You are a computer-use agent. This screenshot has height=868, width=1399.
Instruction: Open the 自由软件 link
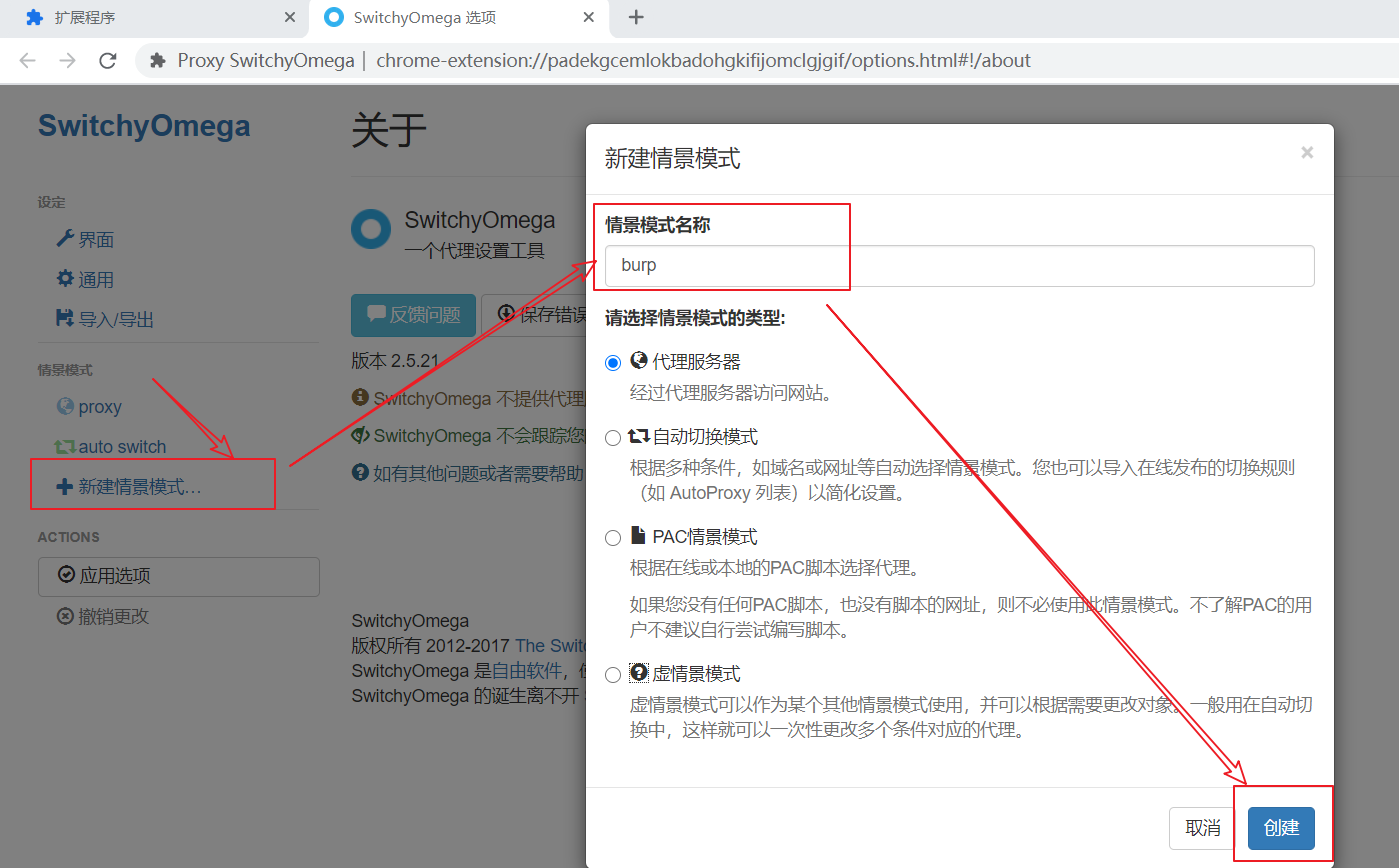(x=525, y=671)
